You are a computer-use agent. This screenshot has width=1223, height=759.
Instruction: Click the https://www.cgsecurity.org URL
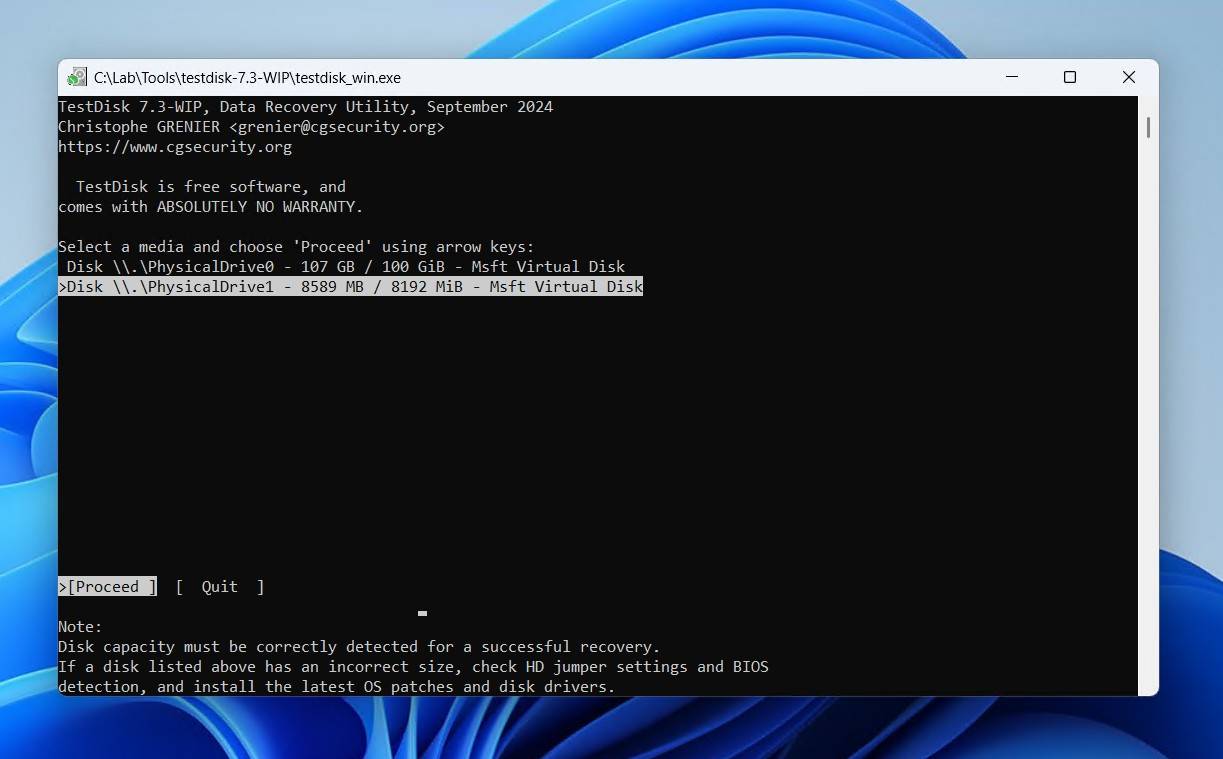click(x=175, y=147)
